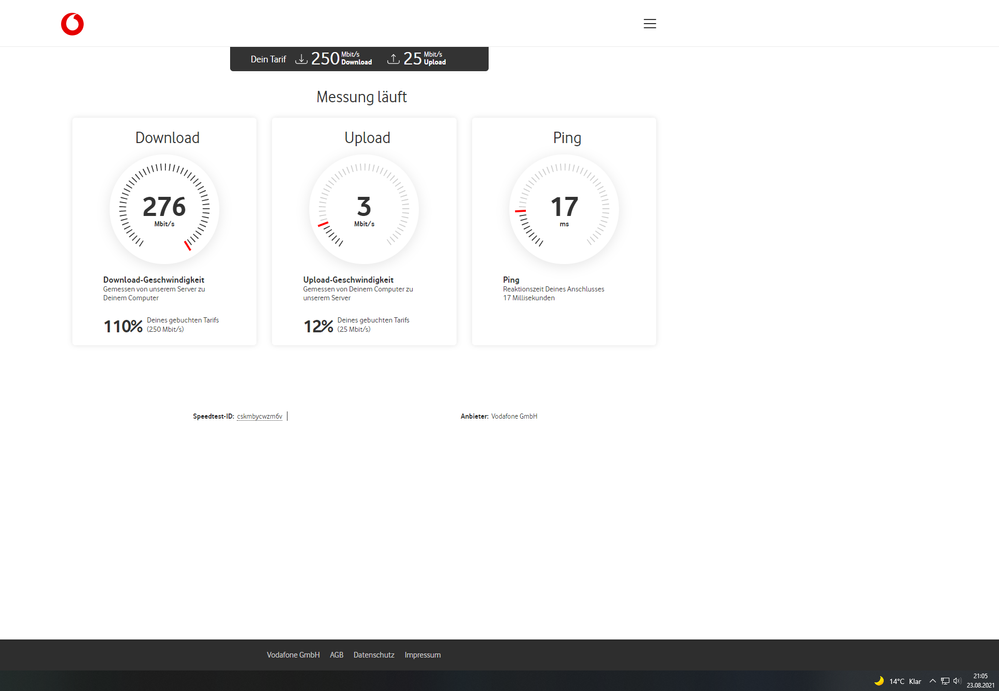Click the moon weather icon in taskbar
This screenshot has width=999, height=691.
(x=879, y=680)
